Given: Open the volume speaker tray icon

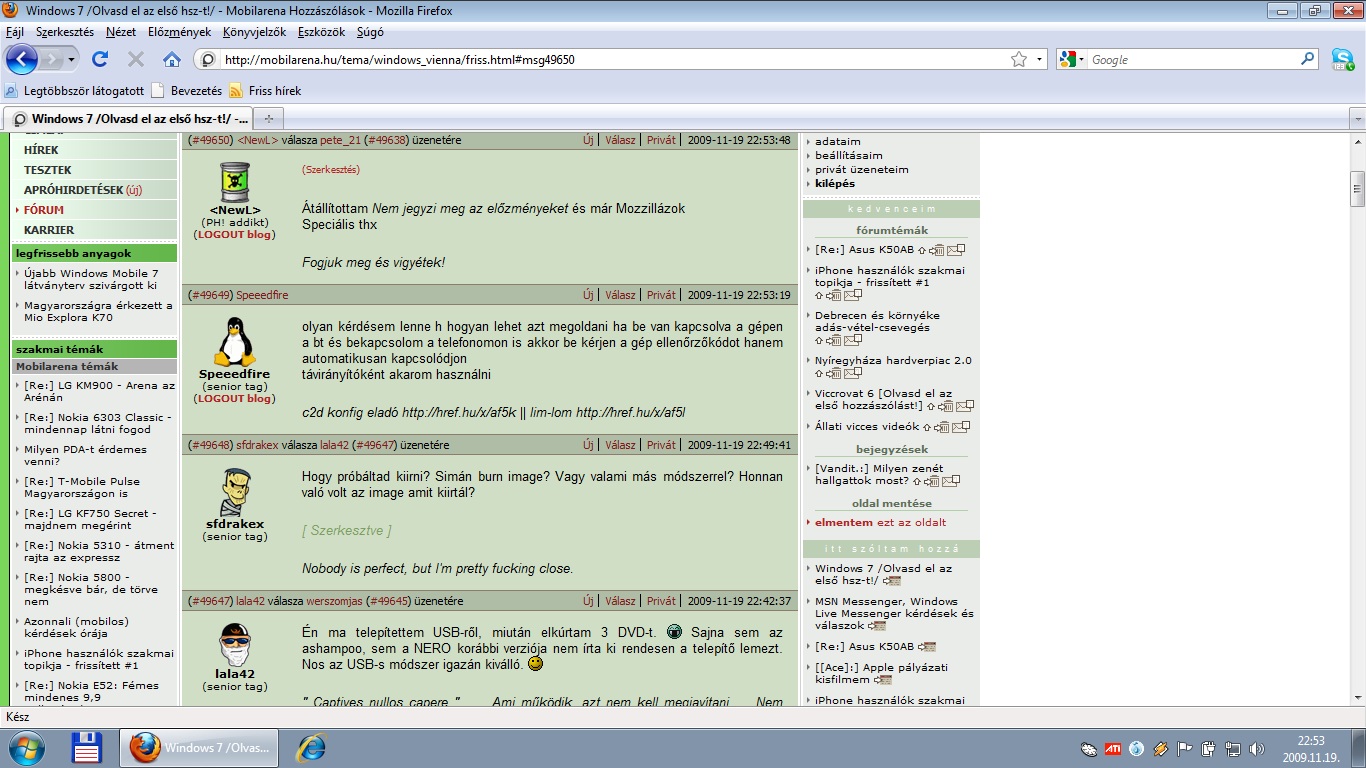Looking at the screenshot, I should 1257,748.
